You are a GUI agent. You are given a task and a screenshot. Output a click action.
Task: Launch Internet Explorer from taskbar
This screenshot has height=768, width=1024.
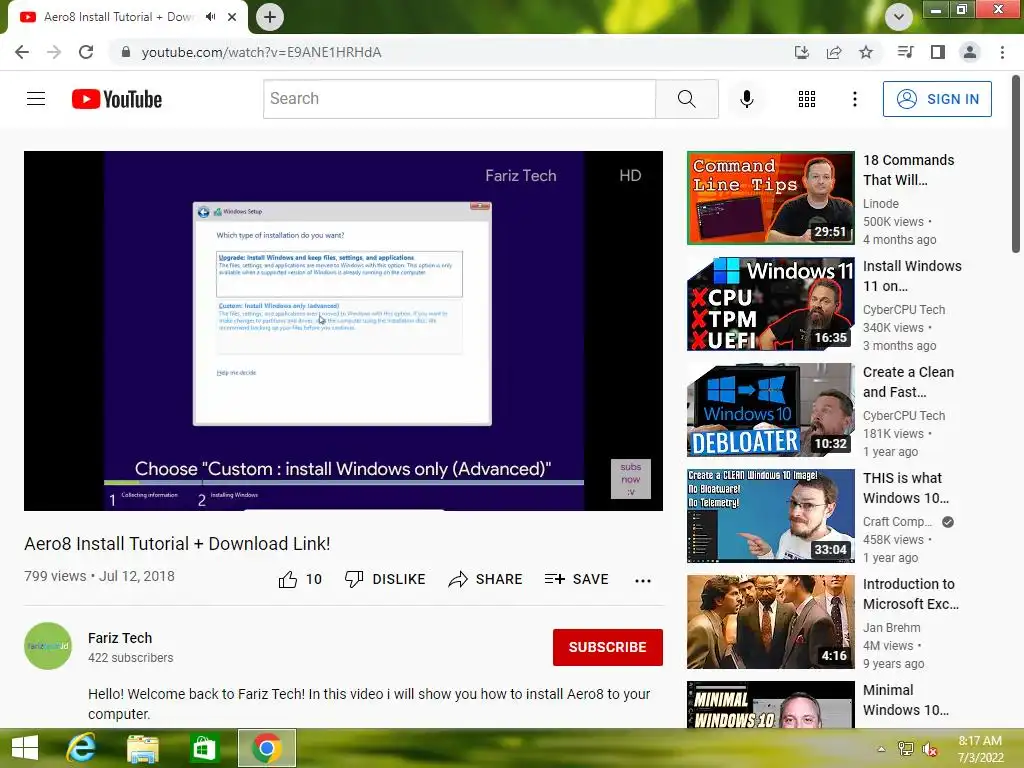82,748
